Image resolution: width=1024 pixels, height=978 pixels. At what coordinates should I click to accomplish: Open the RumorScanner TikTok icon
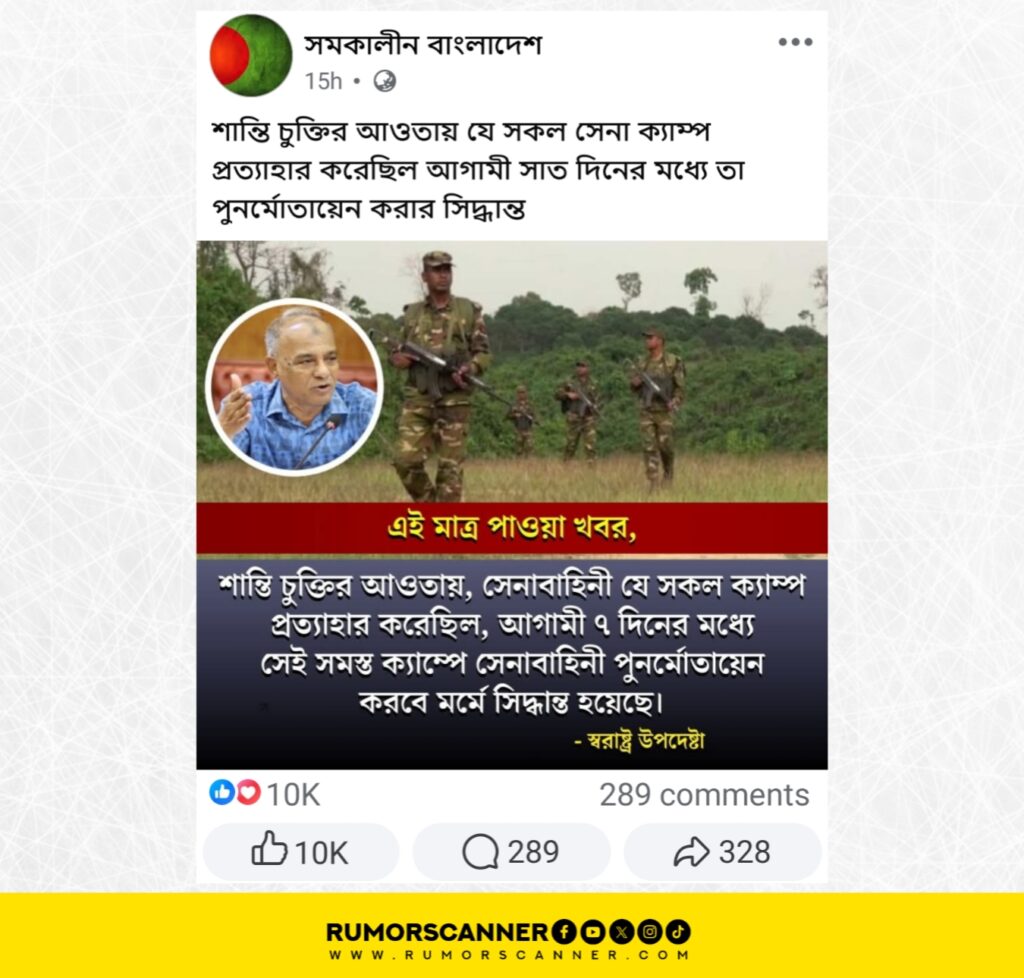[x=679, y=932]
